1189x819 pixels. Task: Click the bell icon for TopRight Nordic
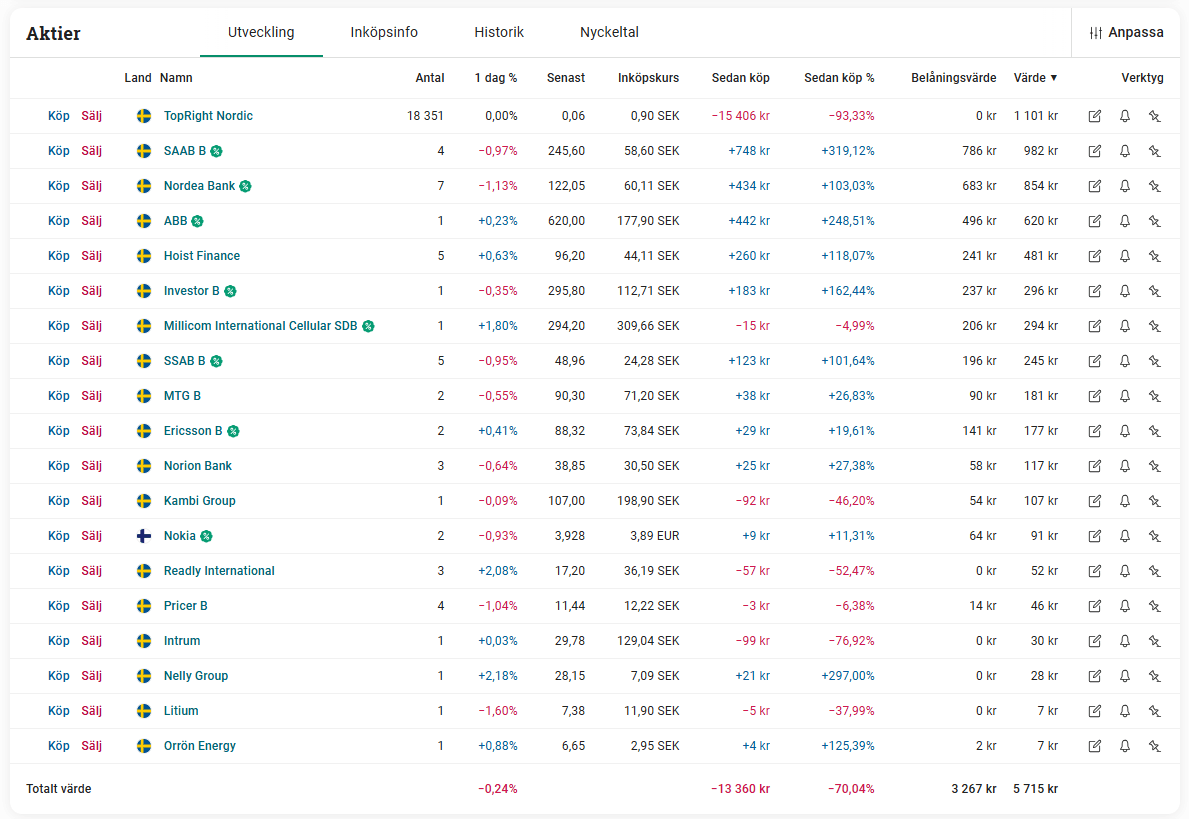click(1124, 116)
